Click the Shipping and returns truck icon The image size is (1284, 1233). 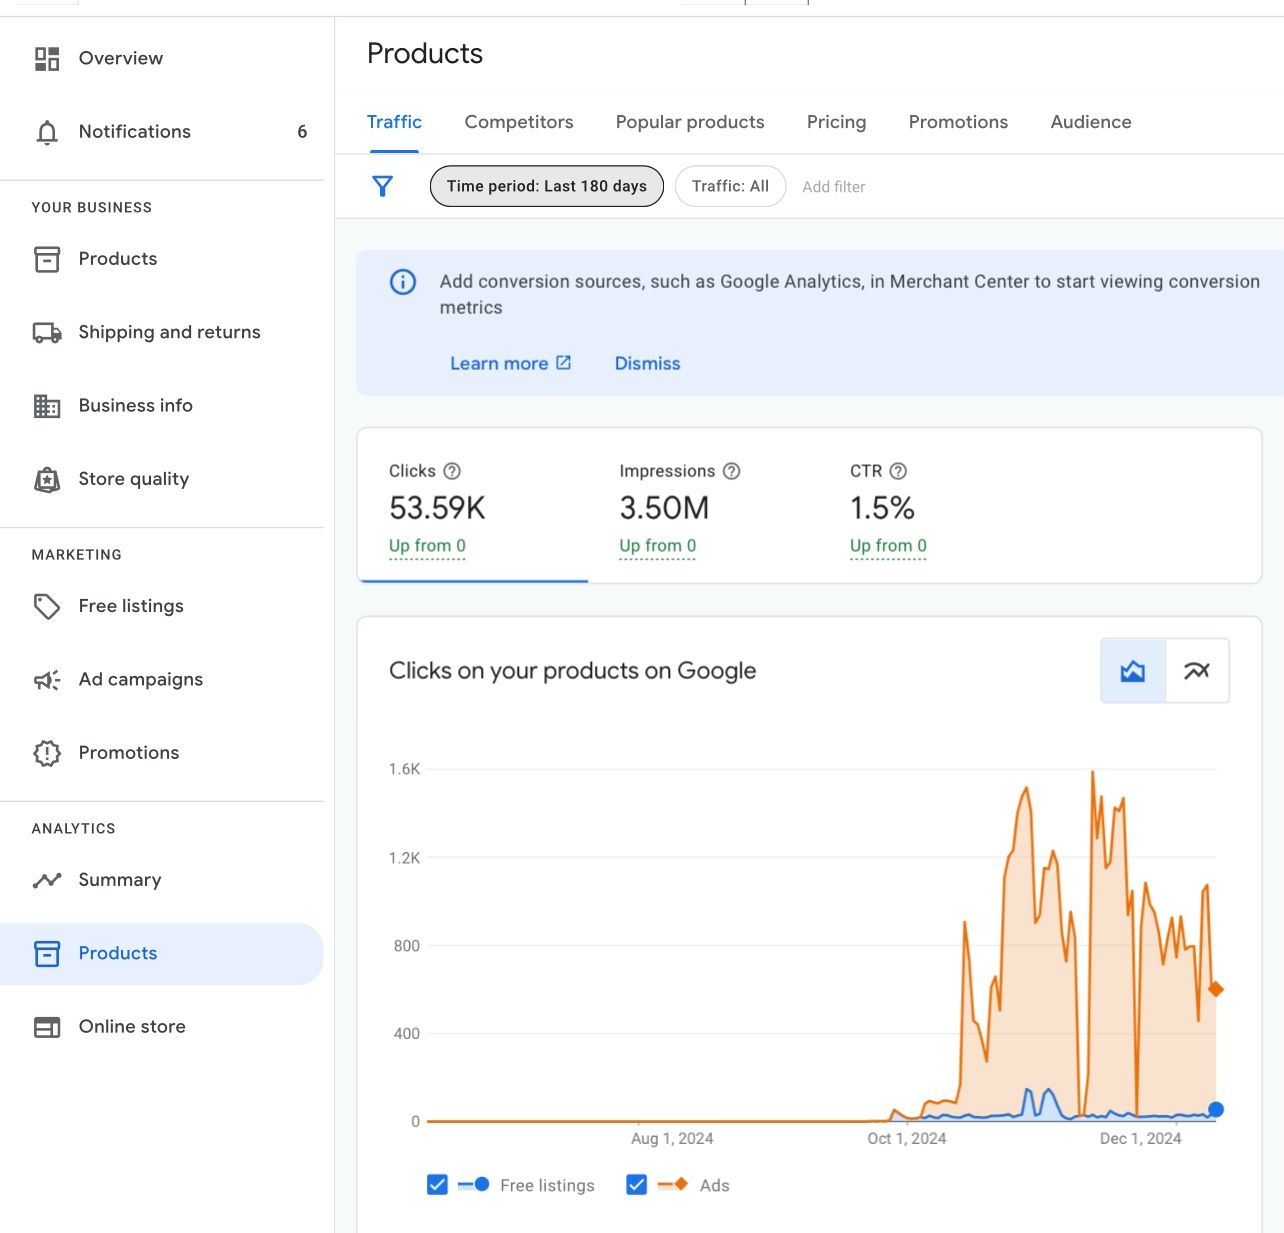pos(47,333)
